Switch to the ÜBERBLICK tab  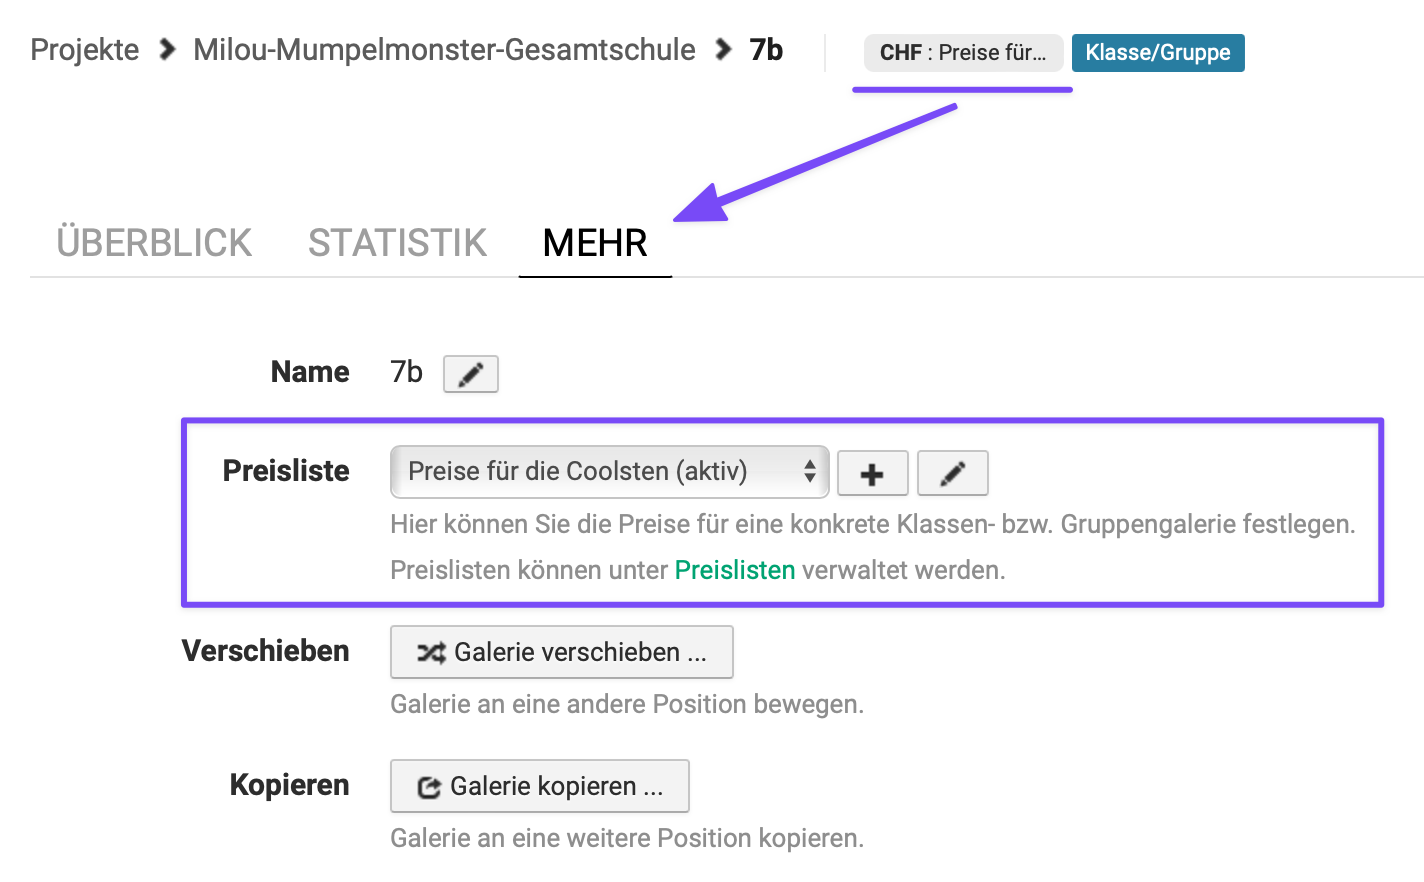tap(154, 243)
